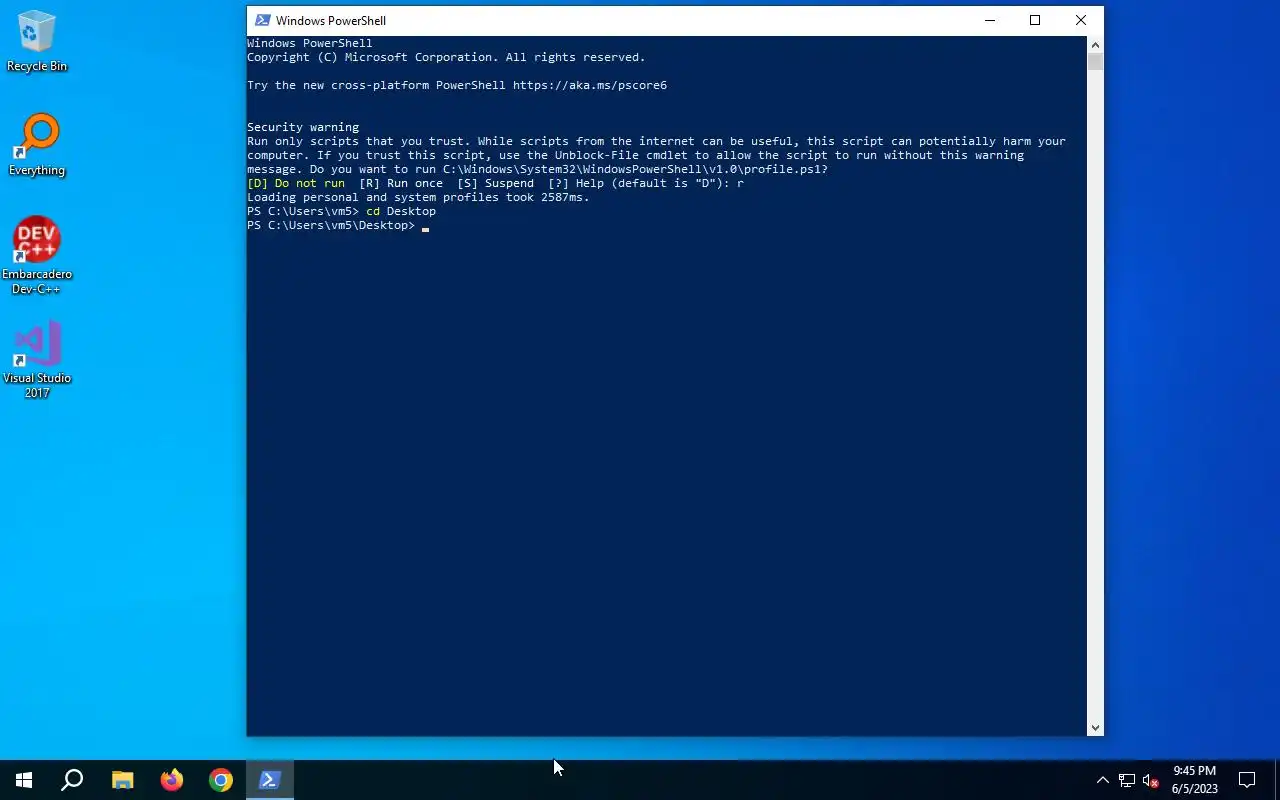Click the '[D] Do not run' option text
The width and height of the screenshot is (1280, 800).
tap(296, 183)
